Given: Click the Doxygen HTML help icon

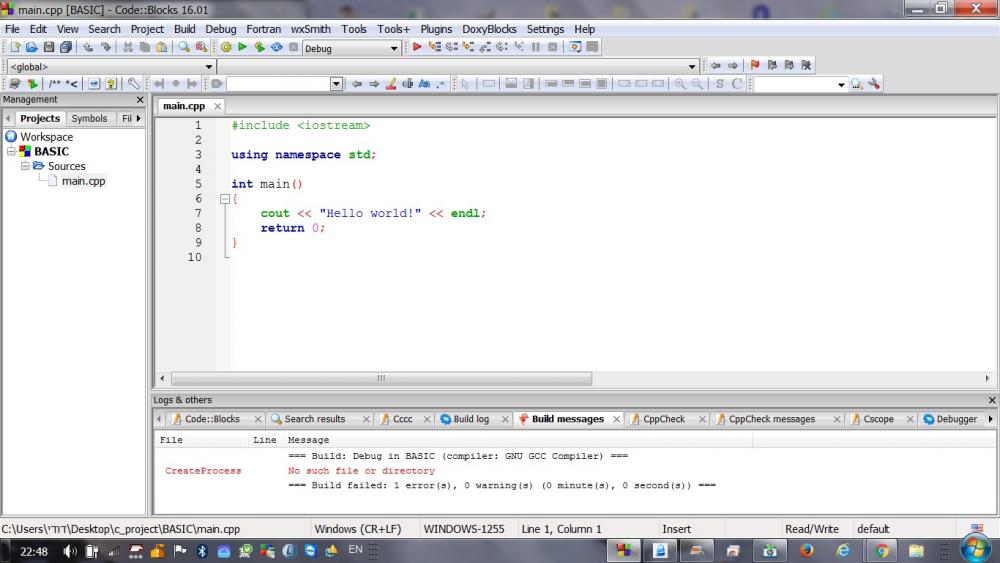Looking at the screenshot, I should point(111,84).
